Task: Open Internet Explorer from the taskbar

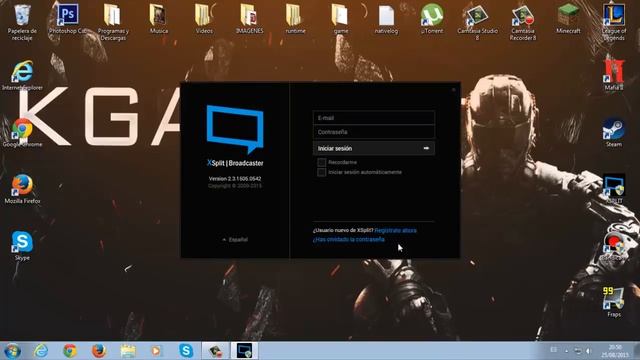Action: coord(41,351)
